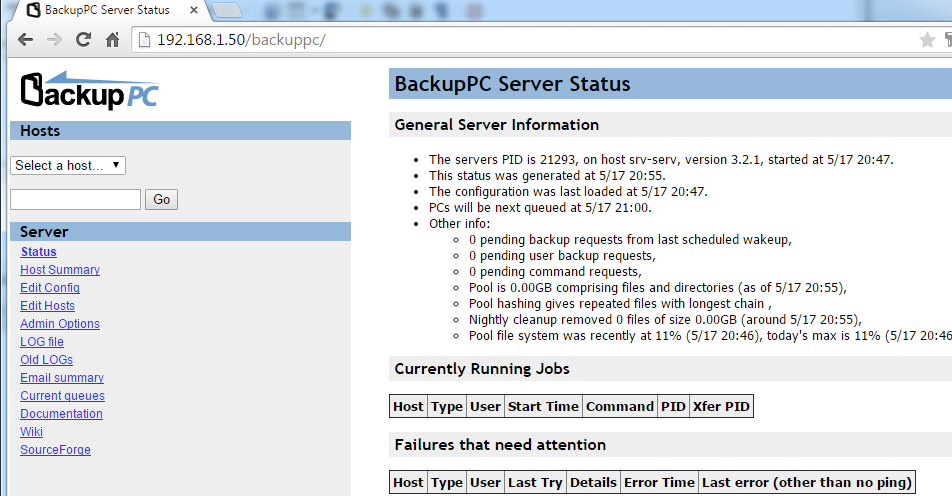952x496 pixels.
Task: Click the Hosts section header
Action: coord(180,131)
